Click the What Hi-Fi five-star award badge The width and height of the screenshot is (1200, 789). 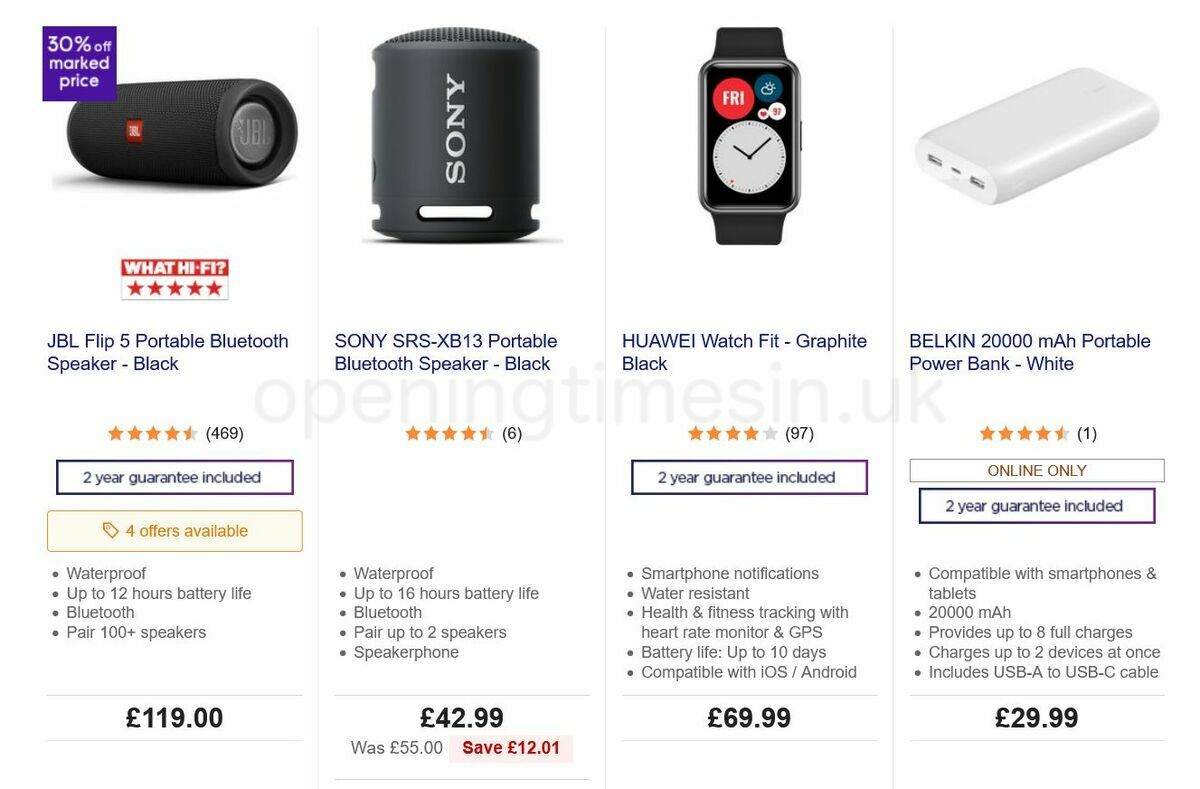pyautogui.click(x=175, y=279)
